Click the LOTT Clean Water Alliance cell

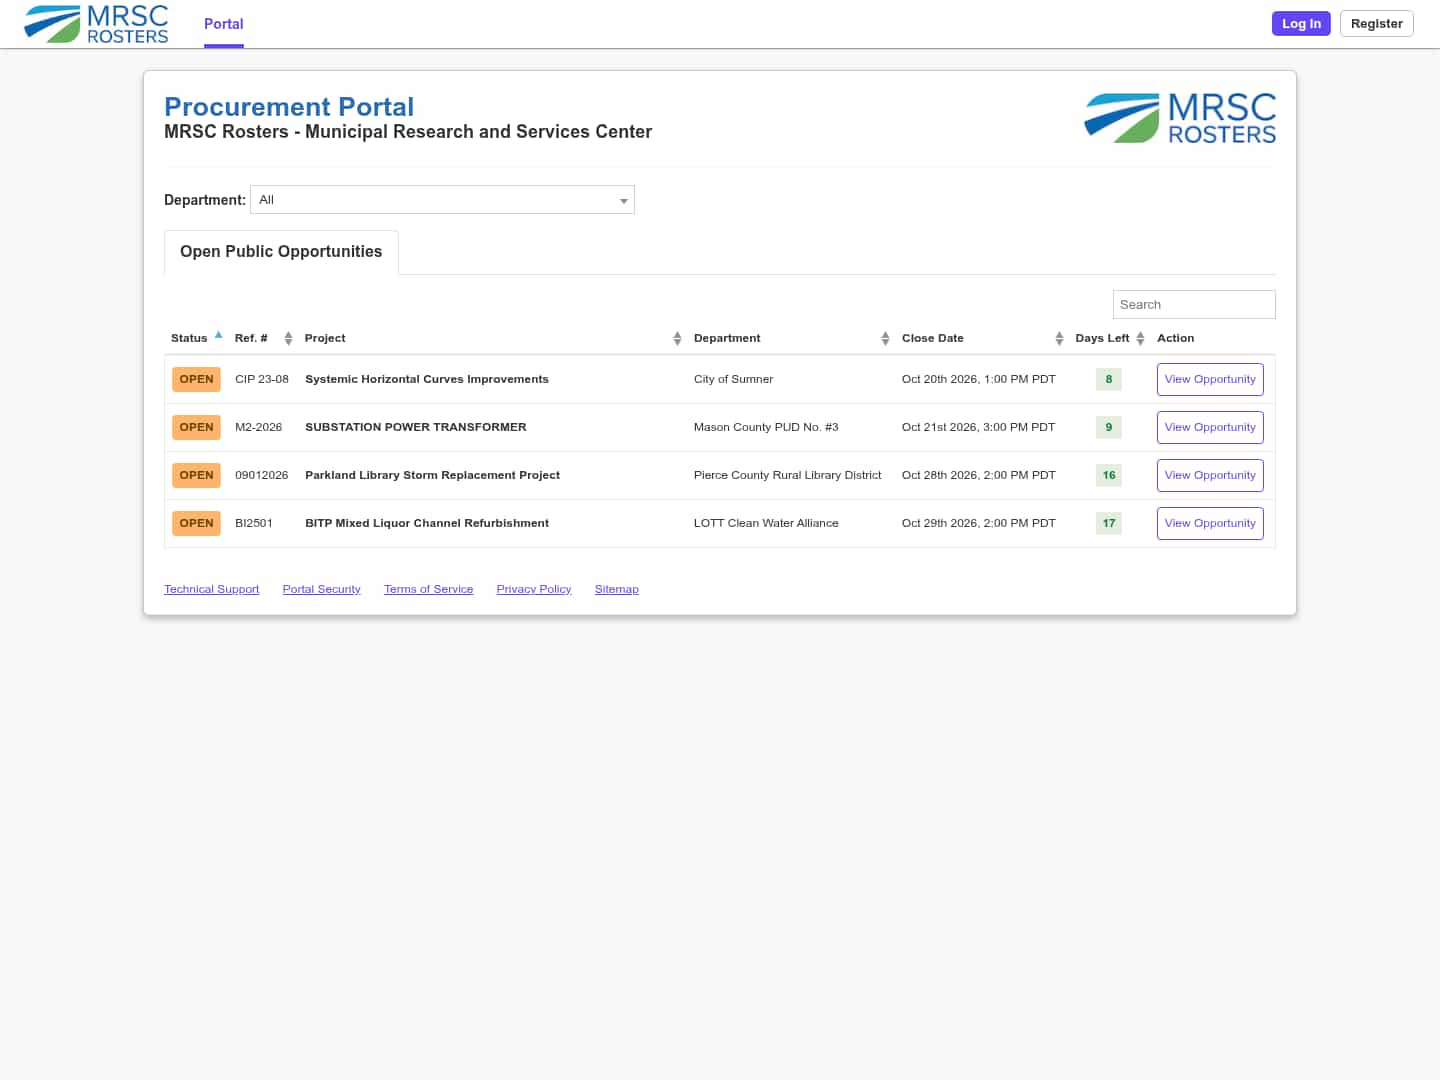tap(766, 524)
